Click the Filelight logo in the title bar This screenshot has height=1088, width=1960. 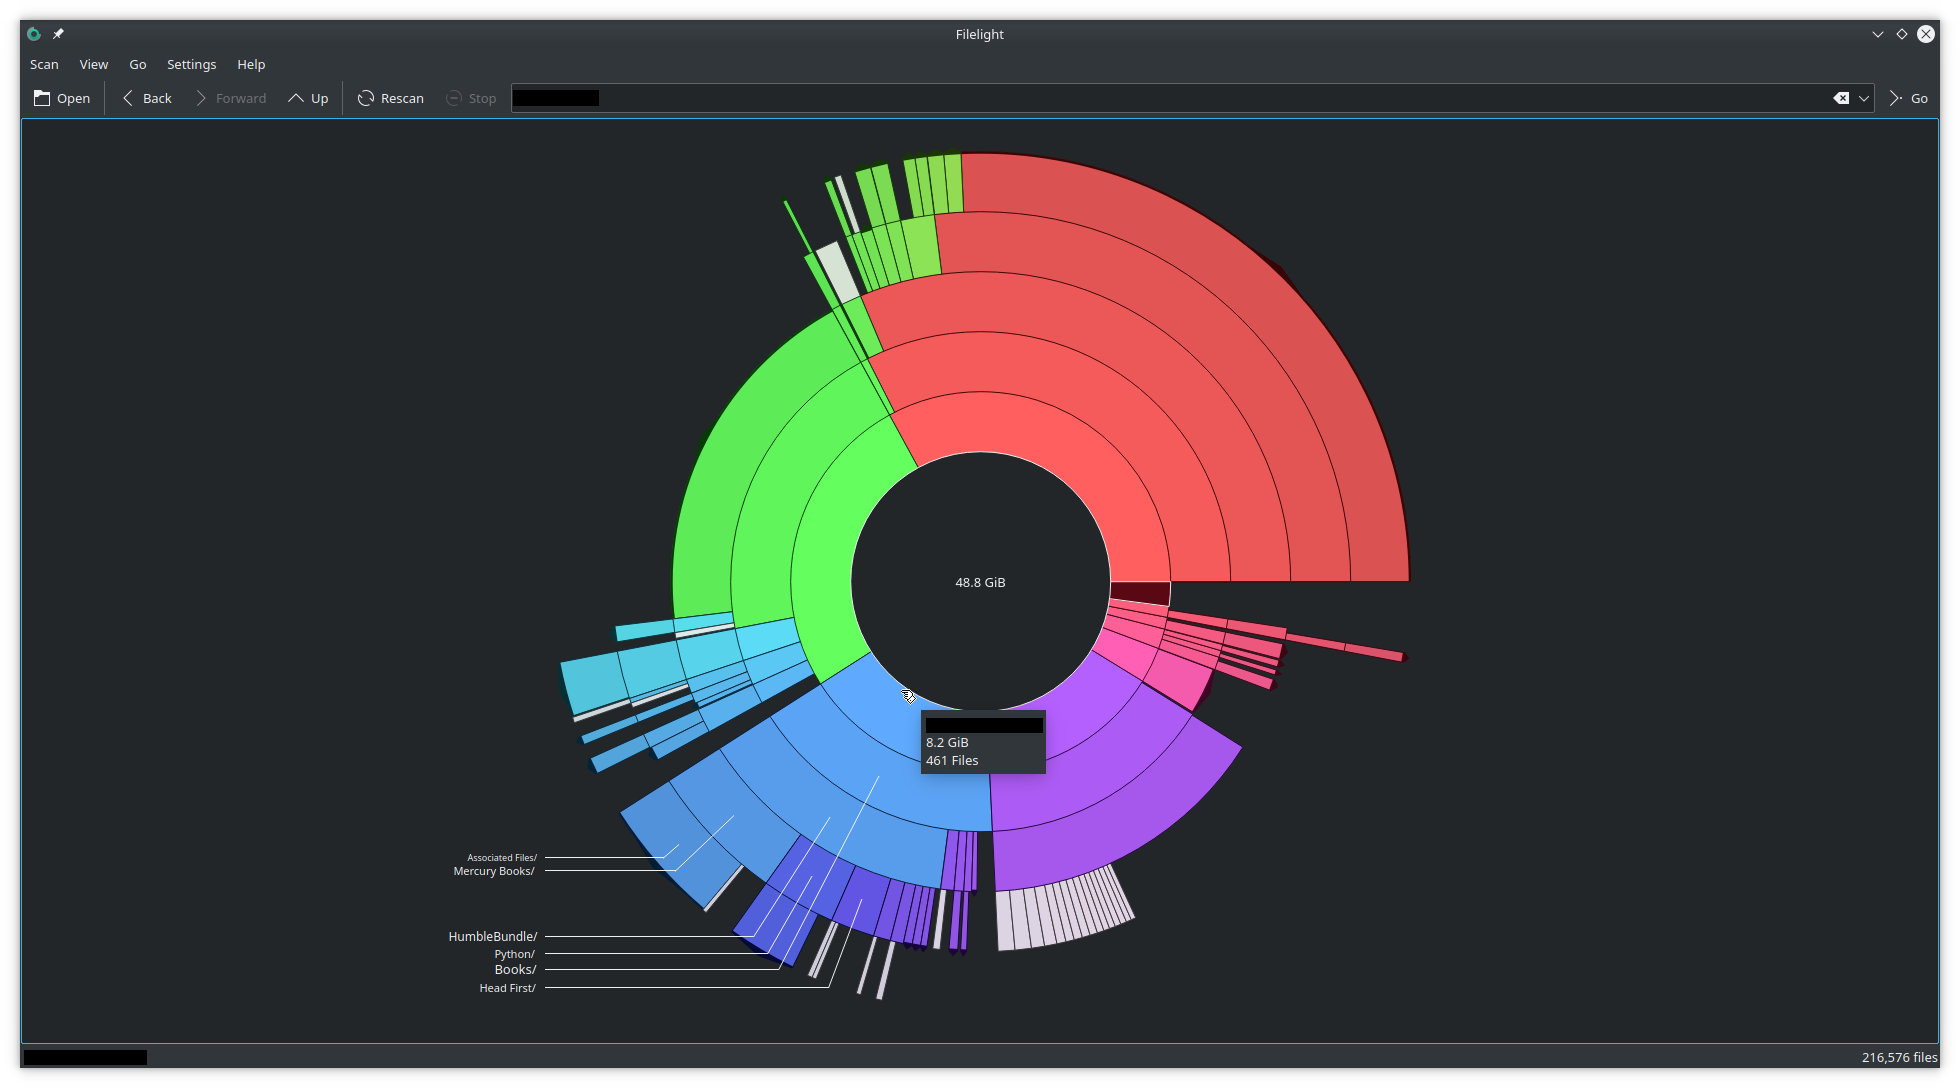click(33, 33)
